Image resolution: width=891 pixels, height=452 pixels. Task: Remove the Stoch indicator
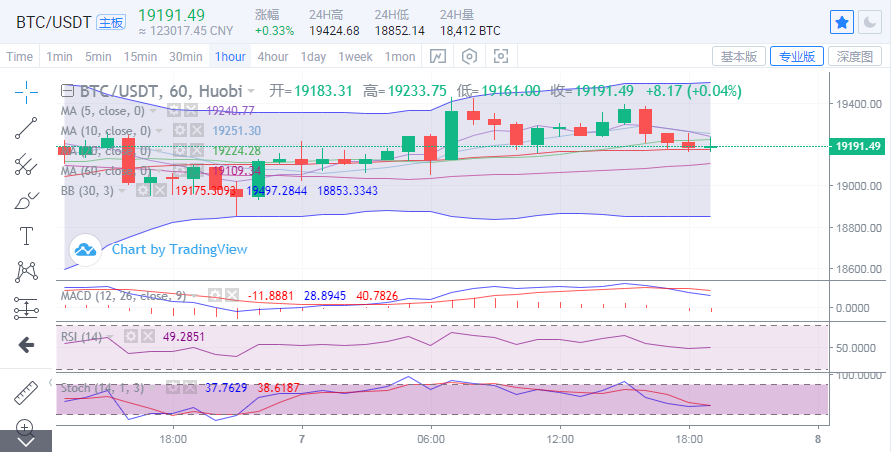[190, 388]
